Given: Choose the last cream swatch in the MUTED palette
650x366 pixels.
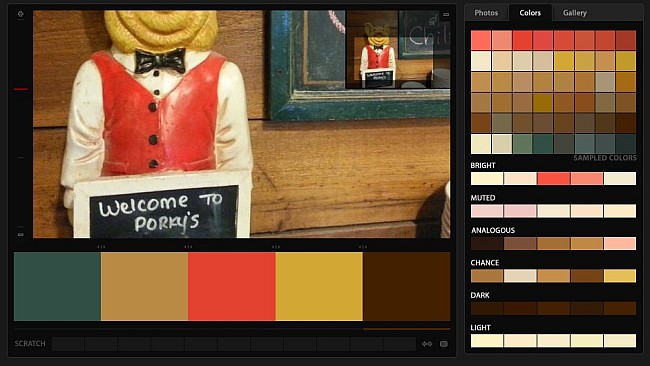Looking at the screenshot, I should (x=620, y=211).
